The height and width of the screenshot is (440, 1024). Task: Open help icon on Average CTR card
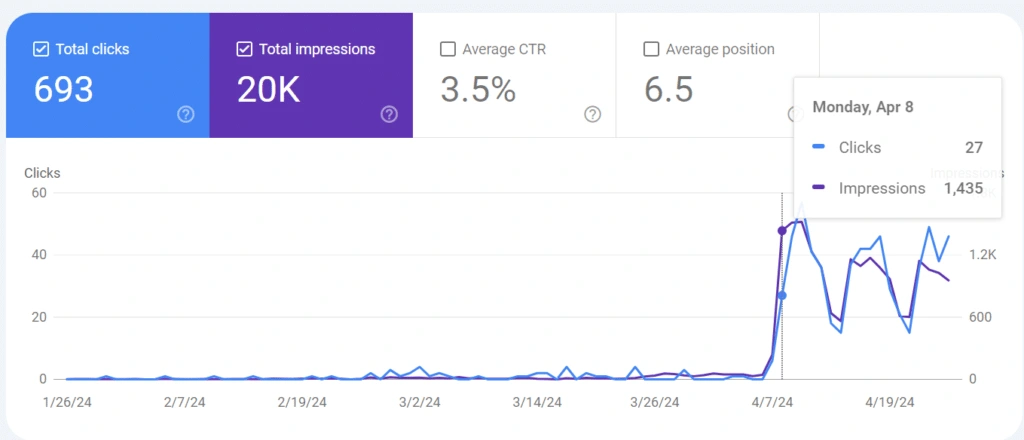pyautogui.click(x=592, y=115)
